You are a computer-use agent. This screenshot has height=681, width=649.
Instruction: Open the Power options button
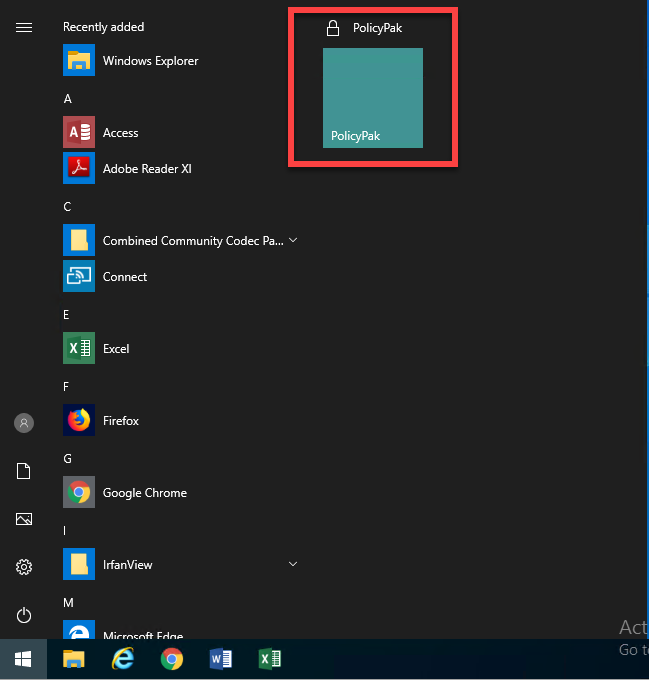[24, 615]
